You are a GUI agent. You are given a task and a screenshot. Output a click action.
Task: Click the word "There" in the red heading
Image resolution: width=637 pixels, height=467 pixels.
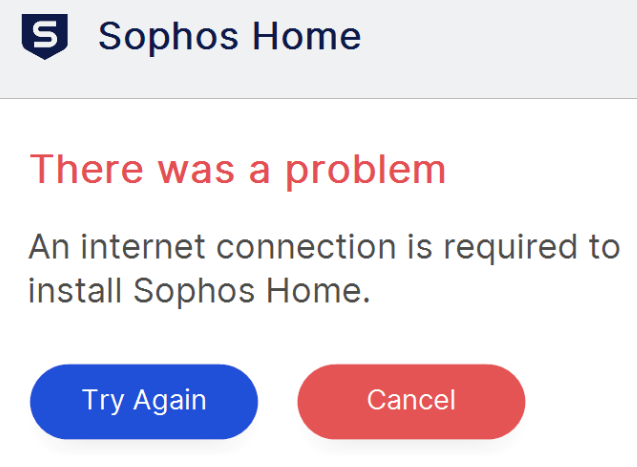82,170
